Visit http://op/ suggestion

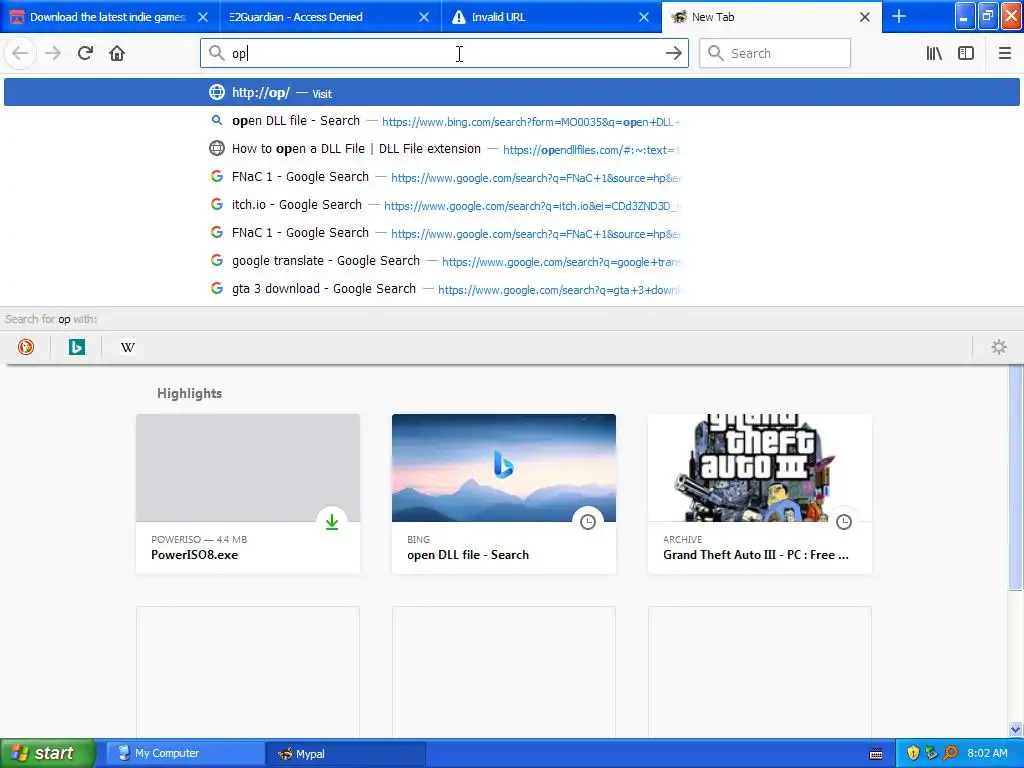(x=511, y=92)
